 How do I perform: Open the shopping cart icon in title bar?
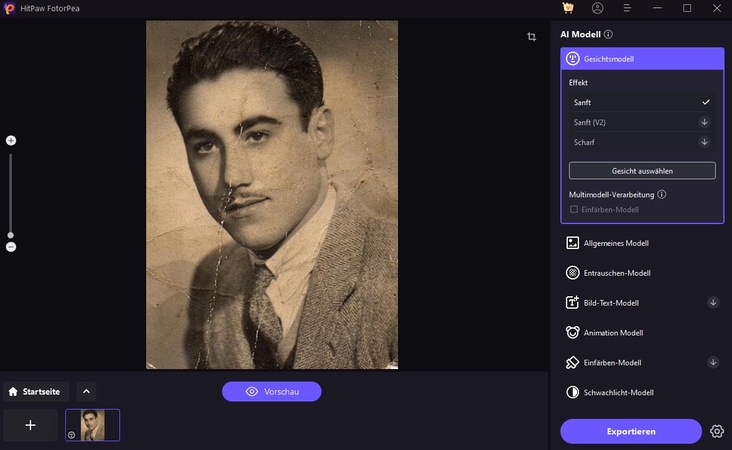pyautogui.click(x=568, y=8)
